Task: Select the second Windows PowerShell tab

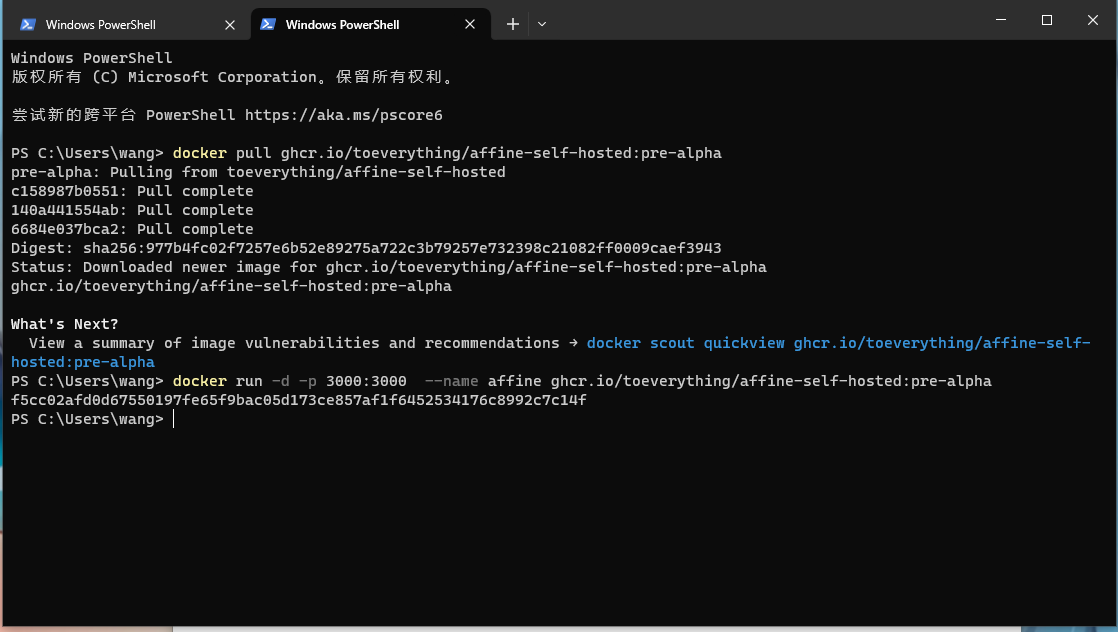Action: pyautogui.click(x=371, y=24)
